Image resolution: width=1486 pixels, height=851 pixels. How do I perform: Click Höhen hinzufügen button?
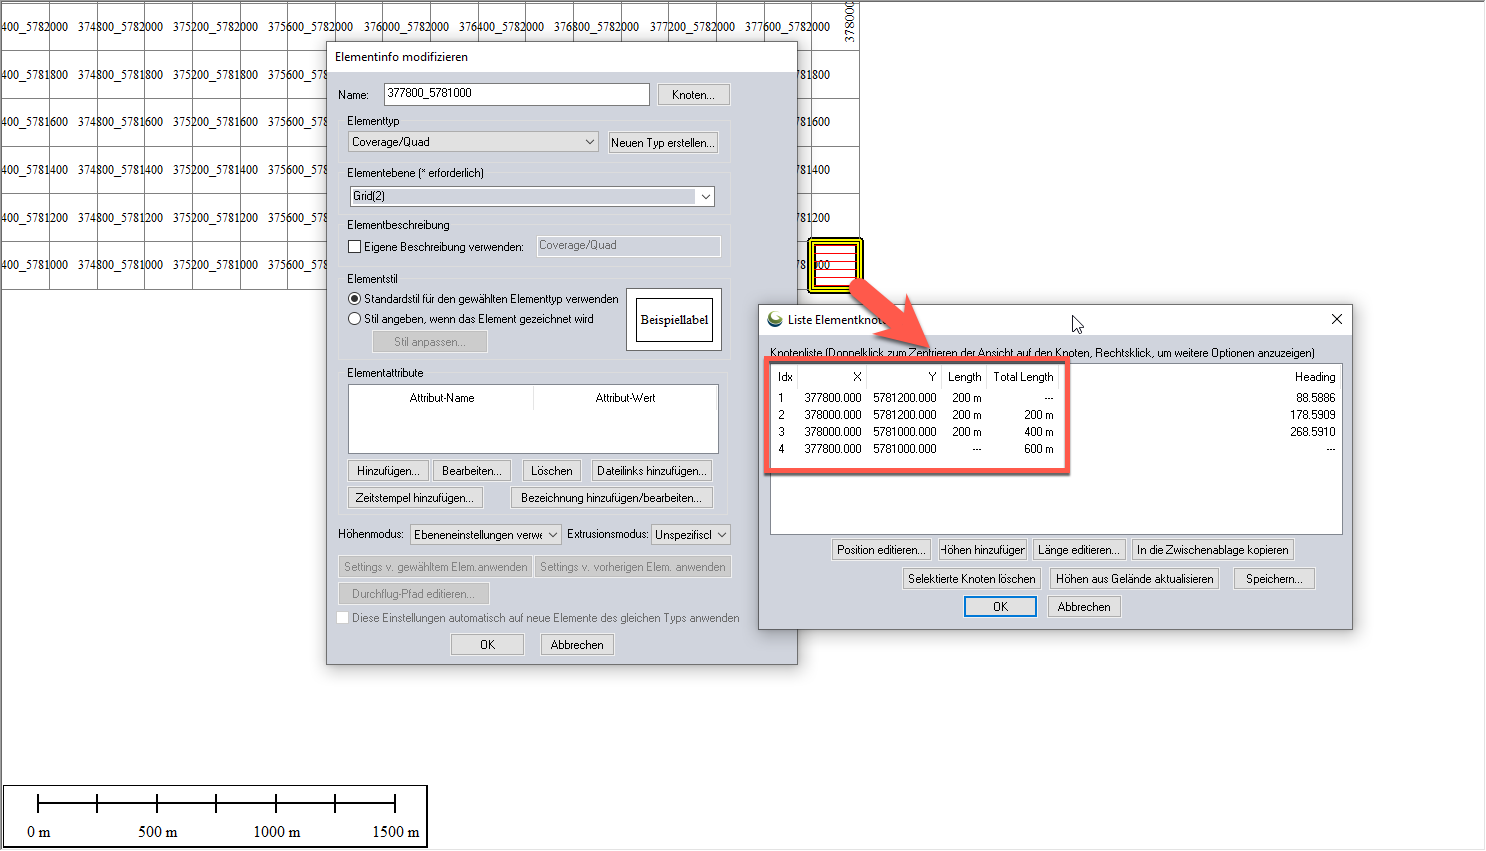click(x=982, y=550)
